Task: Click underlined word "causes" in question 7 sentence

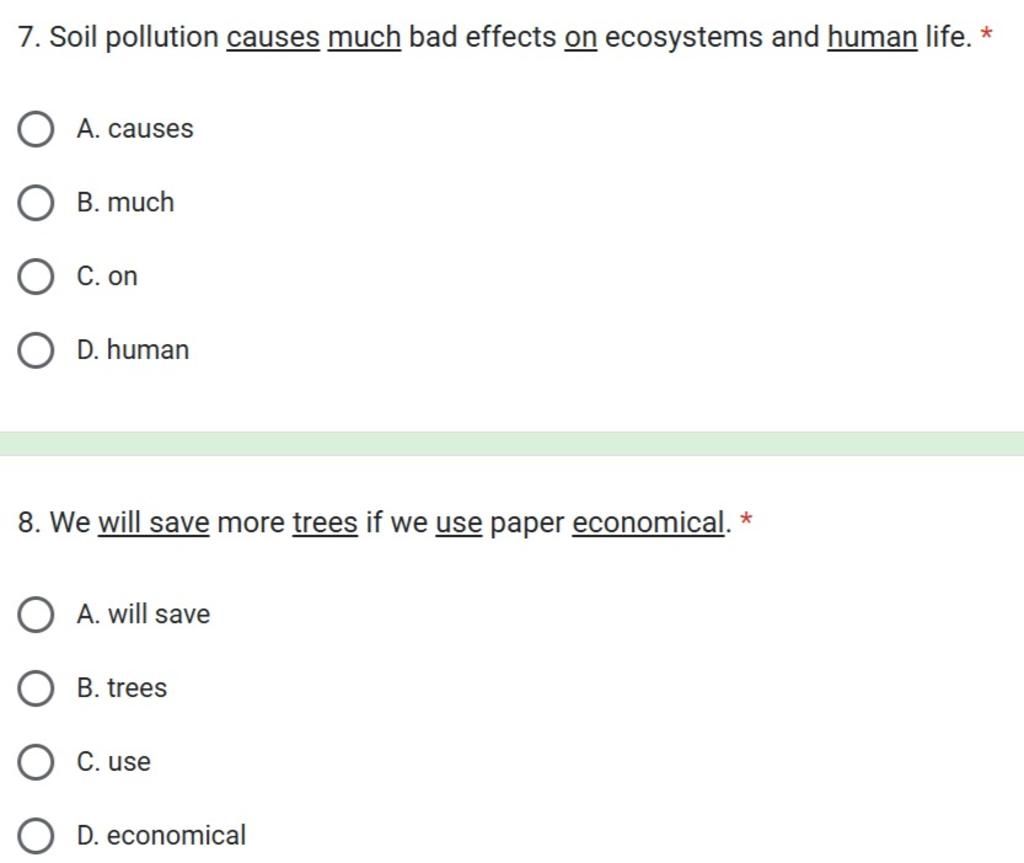Action: [273, 38]
